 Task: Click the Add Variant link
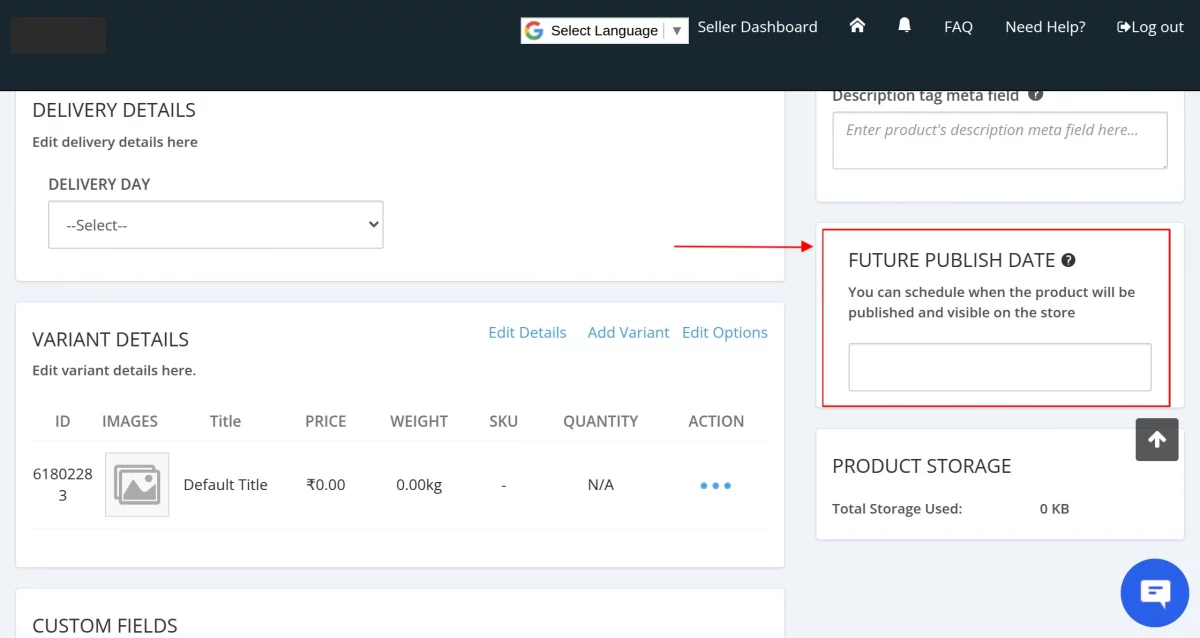(x=628, y=332)
